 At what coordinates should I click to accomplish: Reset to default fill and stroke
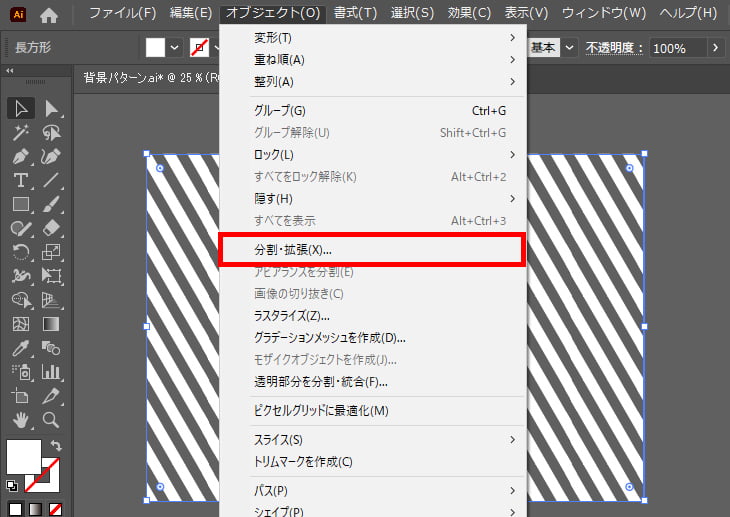pos(11,485)
